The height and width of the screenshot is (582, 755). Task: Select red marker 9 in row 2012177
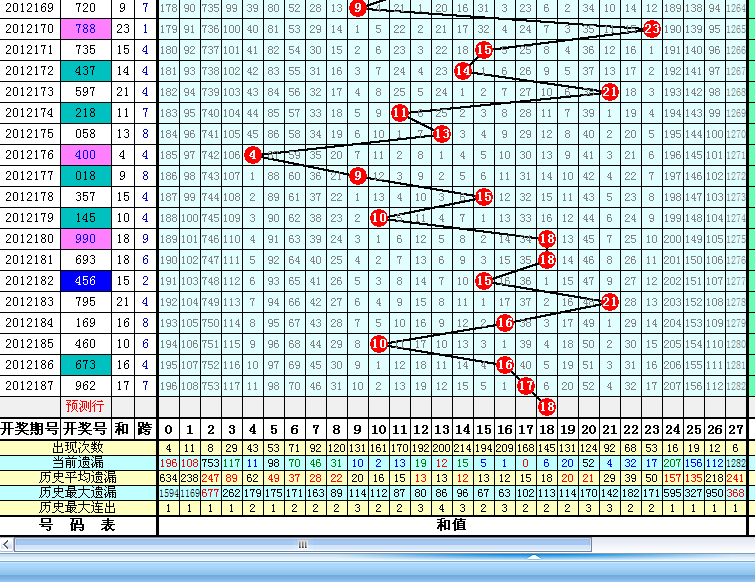(x=358, y=176)
